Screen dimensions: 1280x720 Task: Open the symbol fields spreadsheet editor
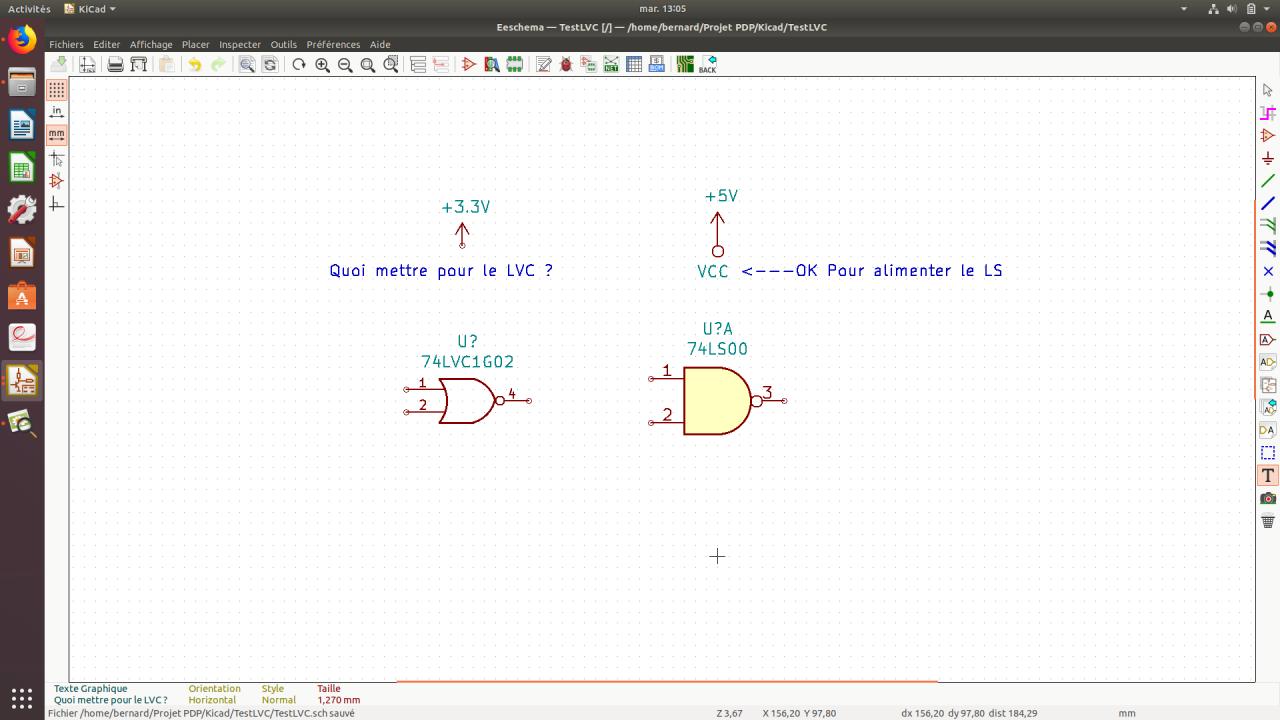pyautogui.click(x=634, y=65)
